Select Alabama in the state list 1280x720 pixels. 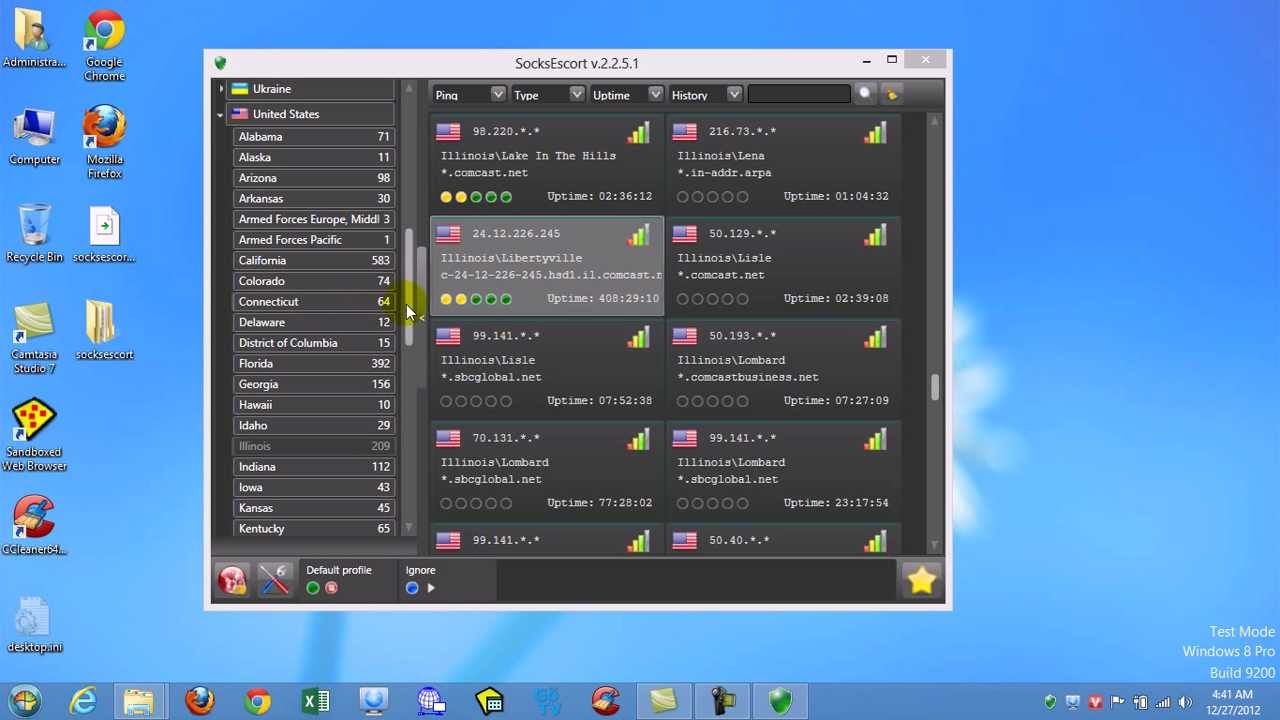314,136
